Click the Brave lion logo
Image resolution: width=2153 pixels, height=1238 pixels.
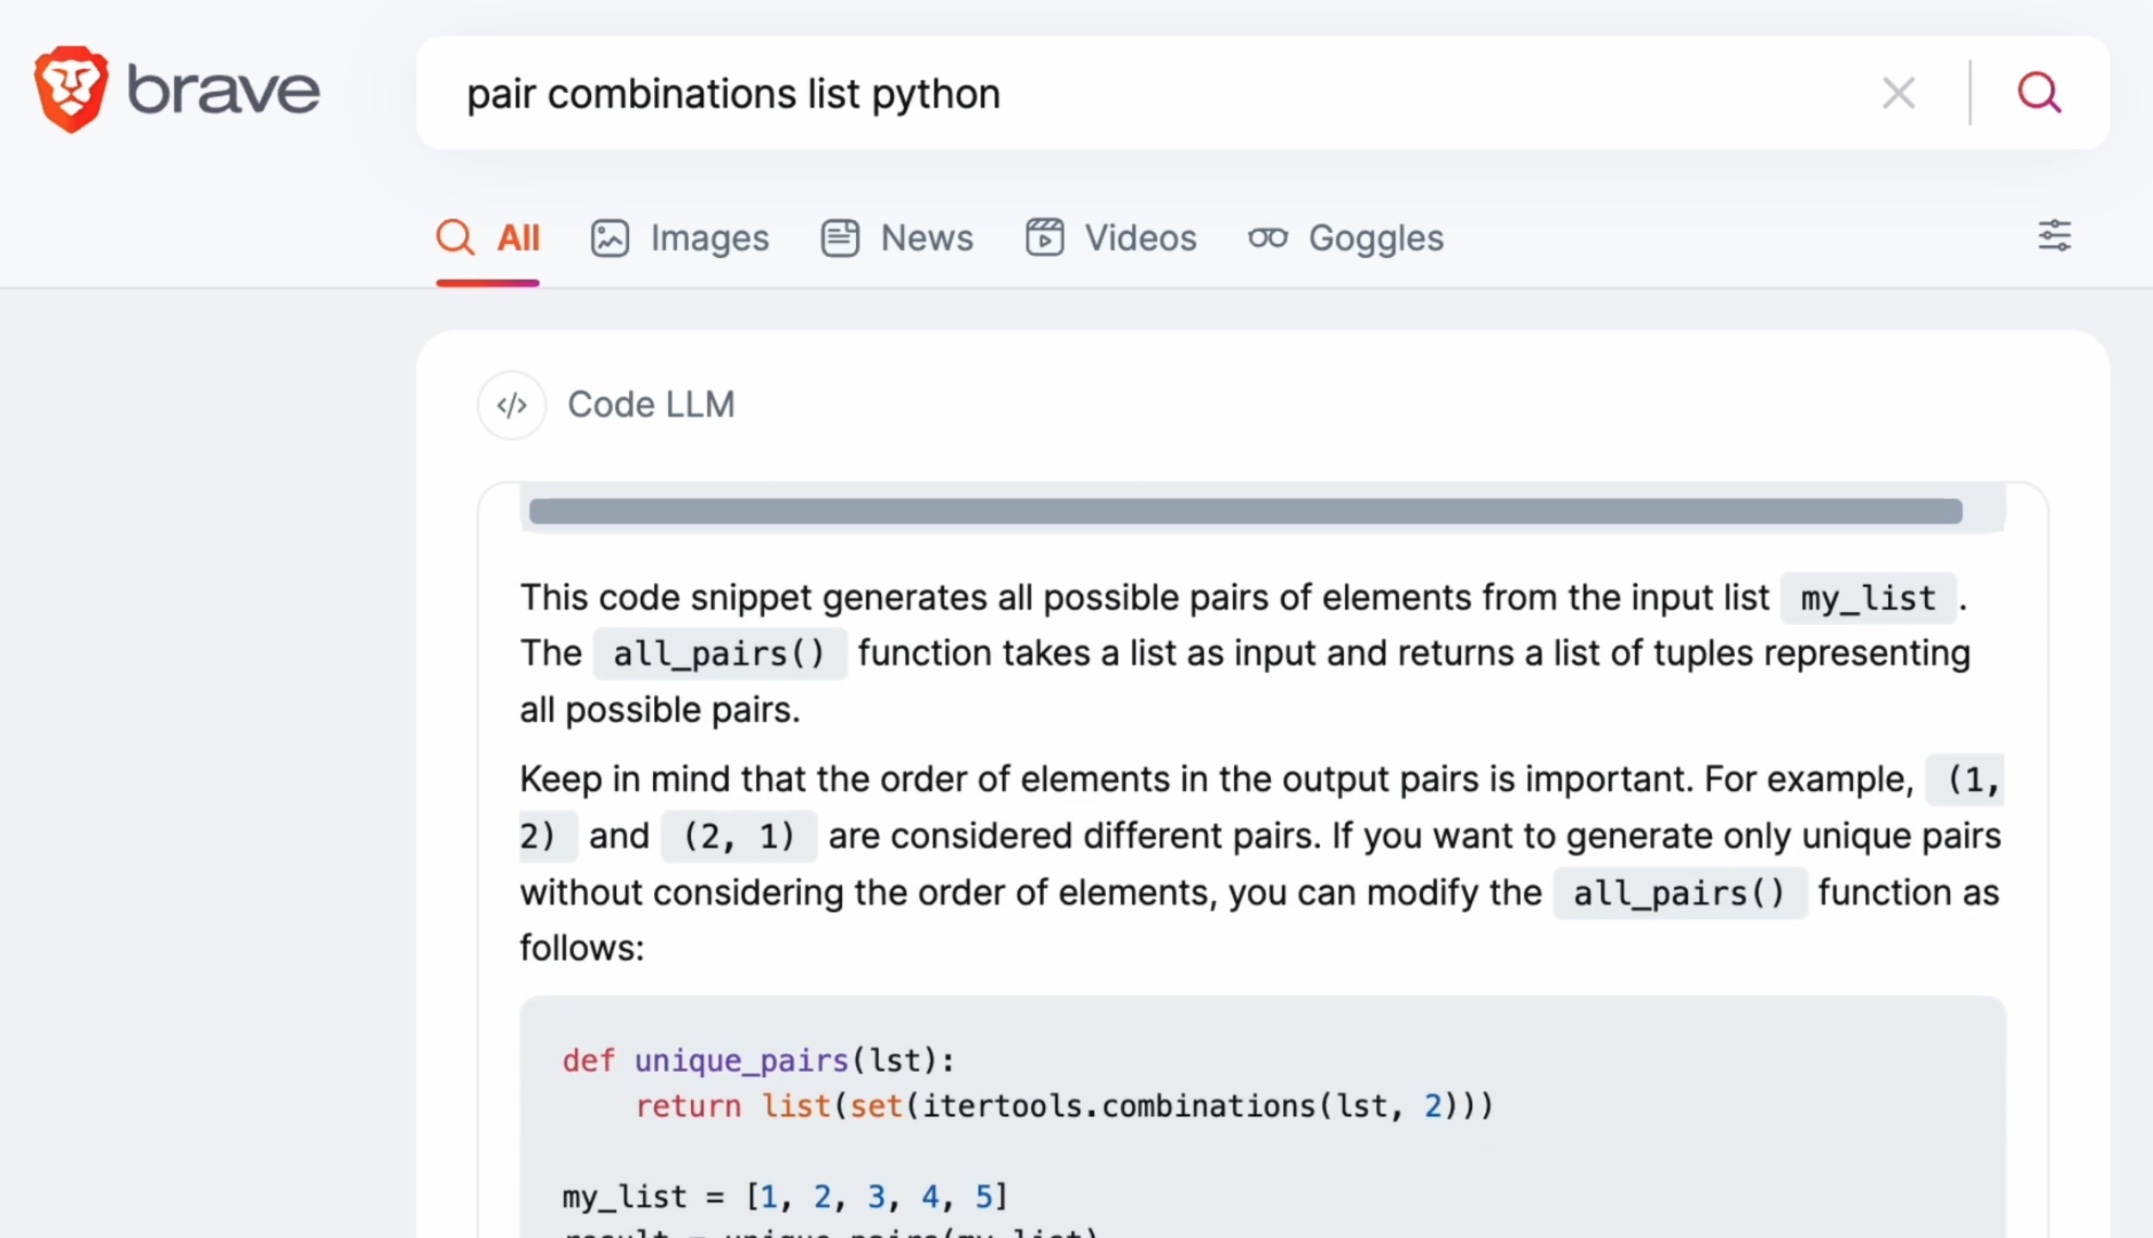pyautogui.click(x=70, y=89)
